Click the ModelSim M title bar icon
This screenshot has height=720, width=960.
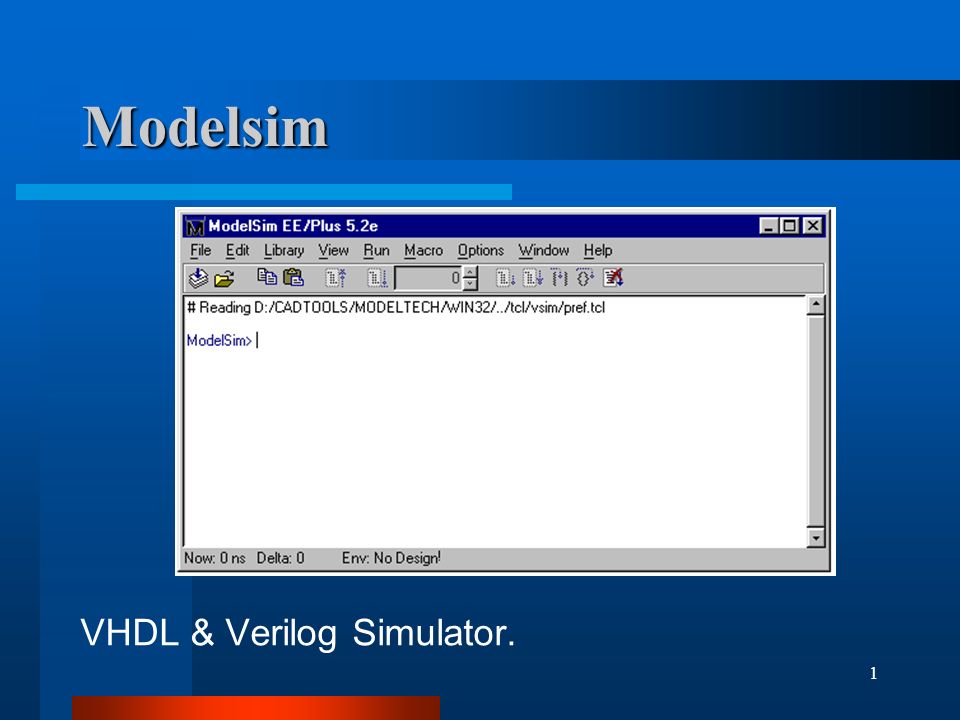click(195, 227)
